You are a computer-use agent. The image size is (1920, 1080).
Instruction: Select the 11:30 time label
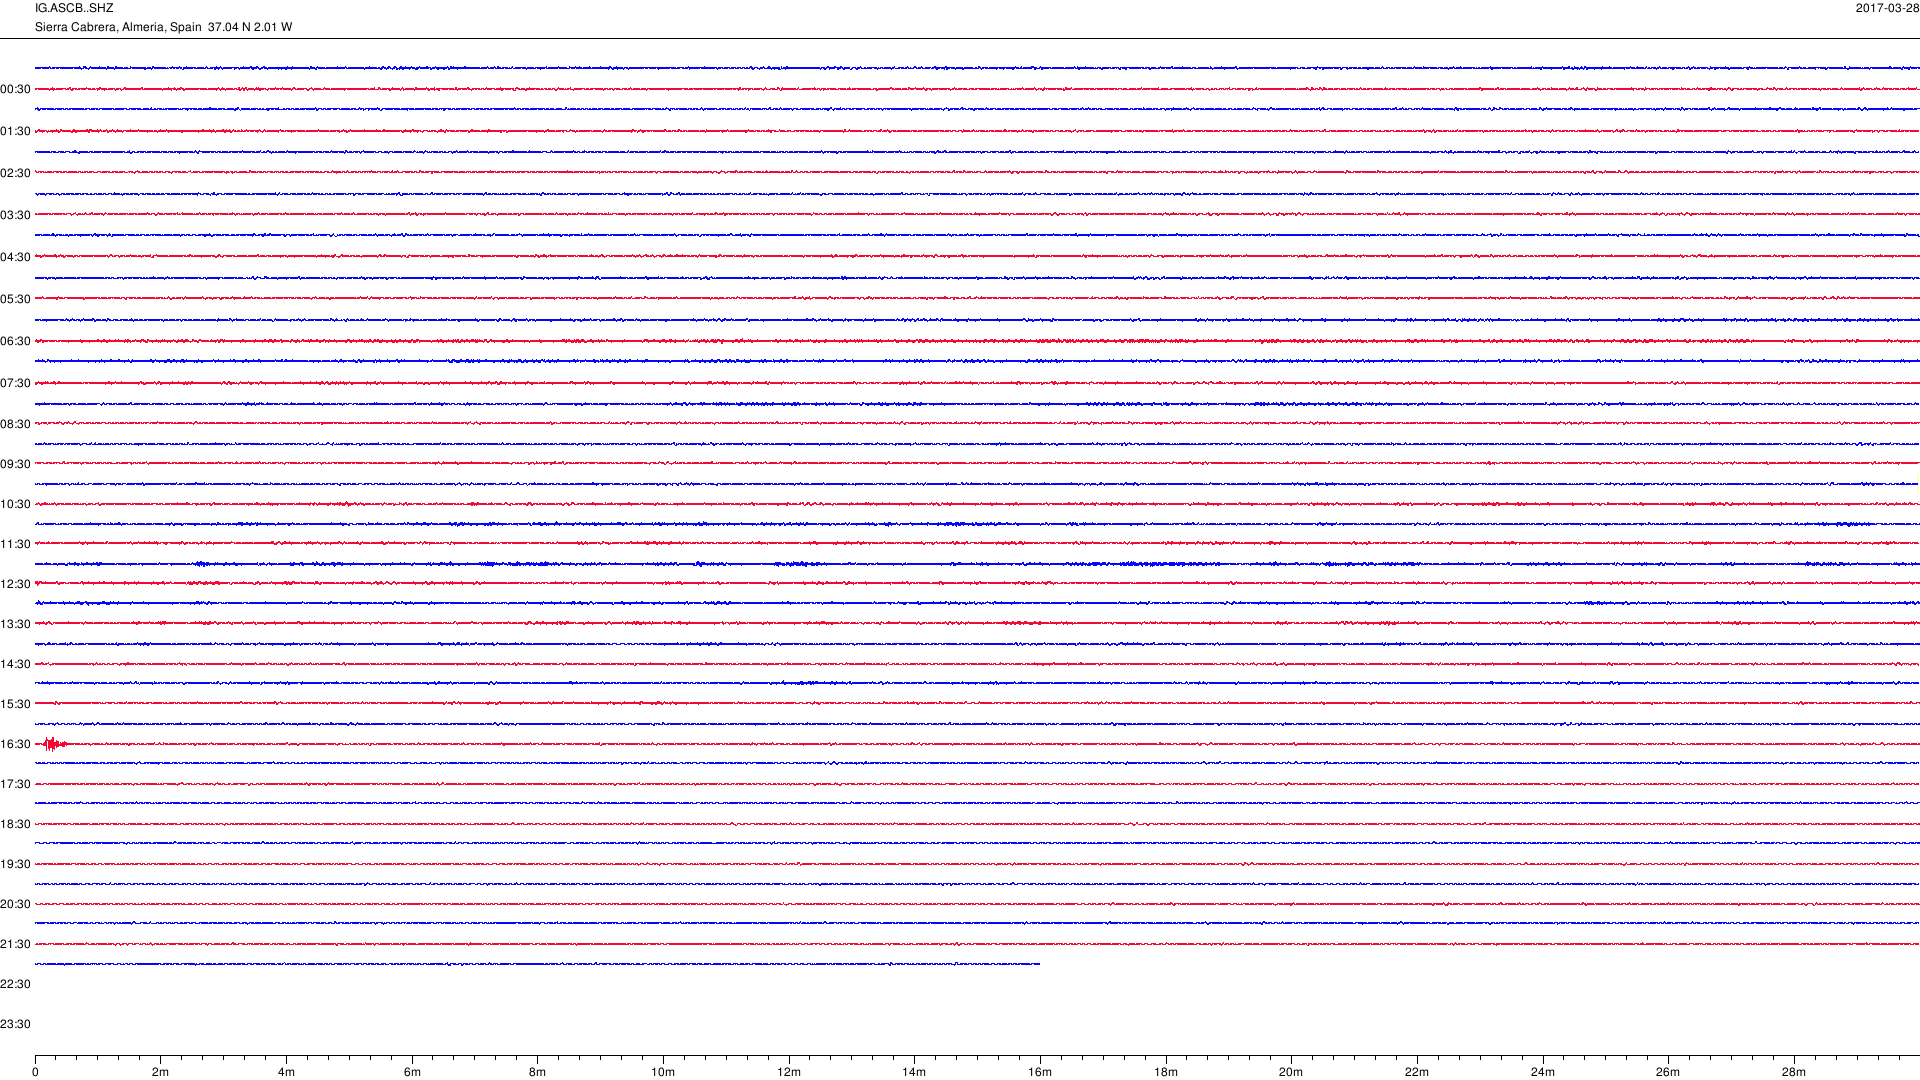[16, 545]
